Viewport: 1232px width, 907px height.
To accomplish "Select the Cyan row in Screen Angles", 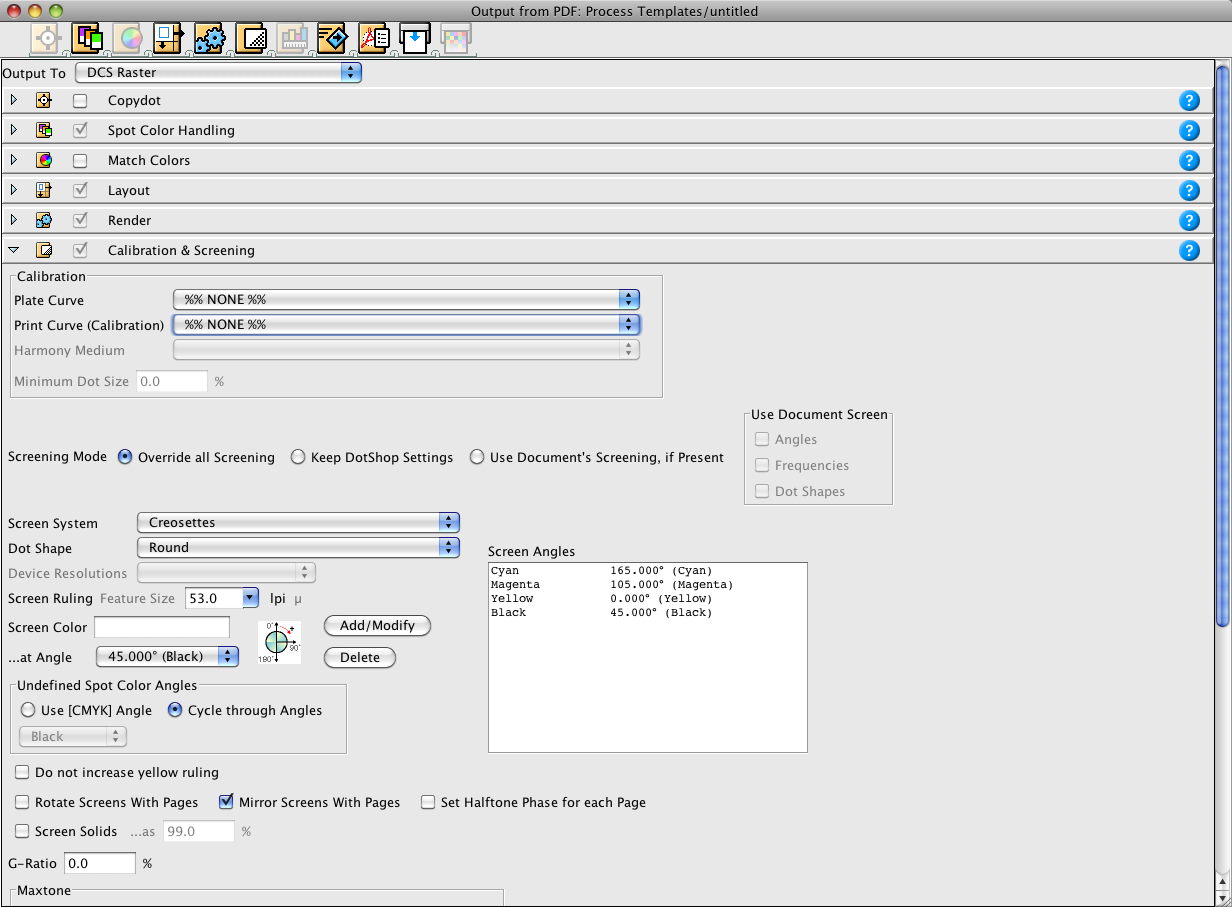I will point(647,570).
